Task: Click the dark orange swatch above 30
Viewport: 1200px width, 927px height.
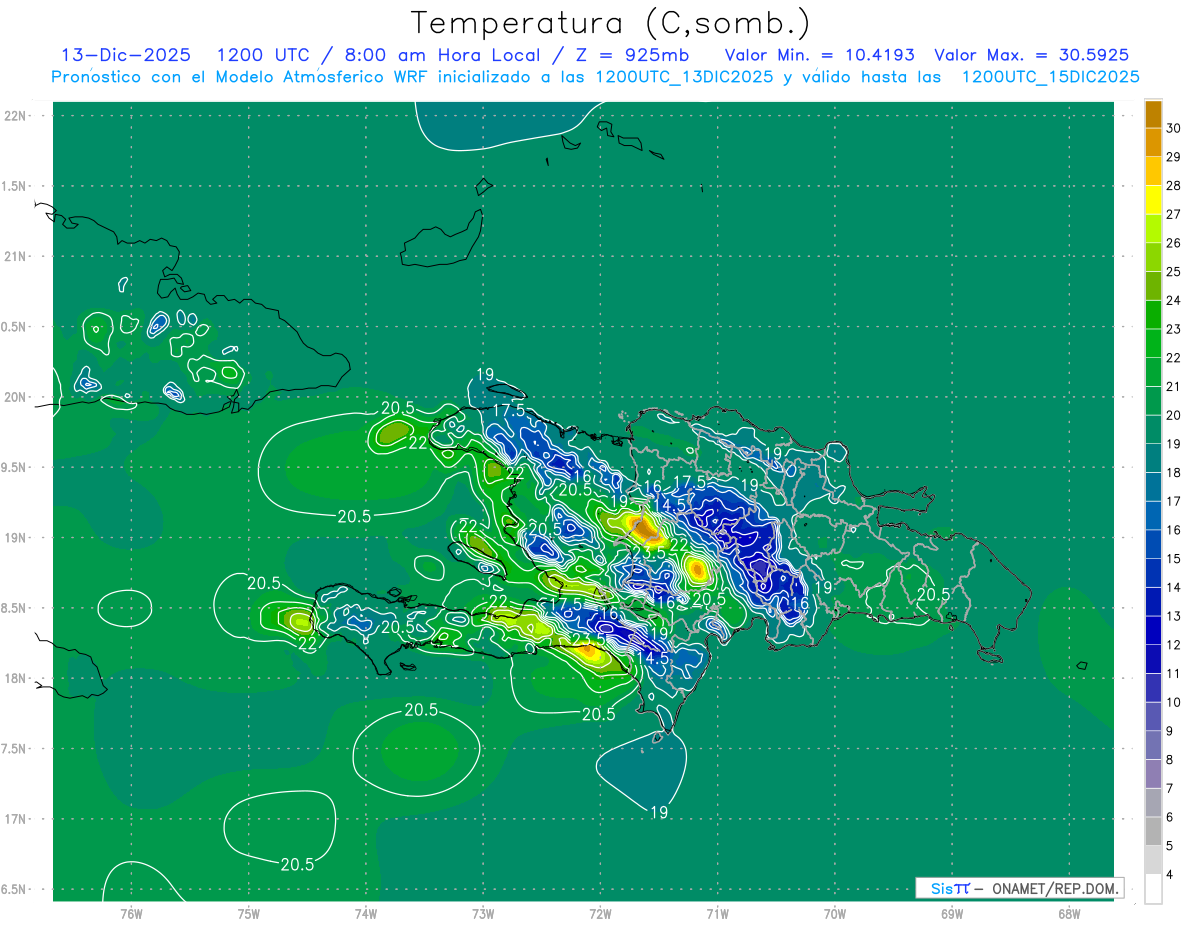Action: coord(1153,114)
